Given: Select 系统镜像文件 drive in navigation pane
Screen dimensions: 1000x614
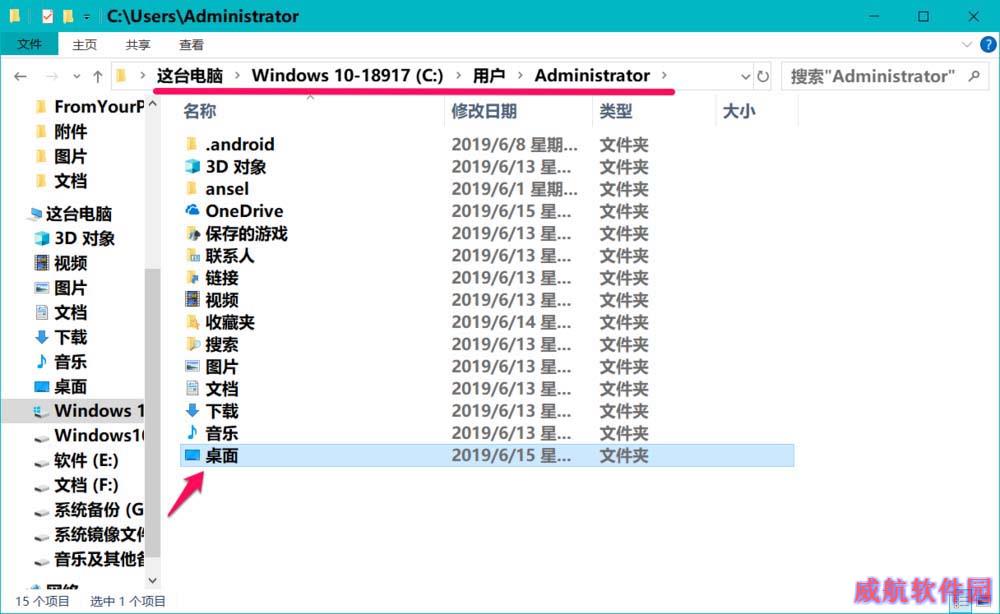Looking at the screenshot, I should [89, 534].
